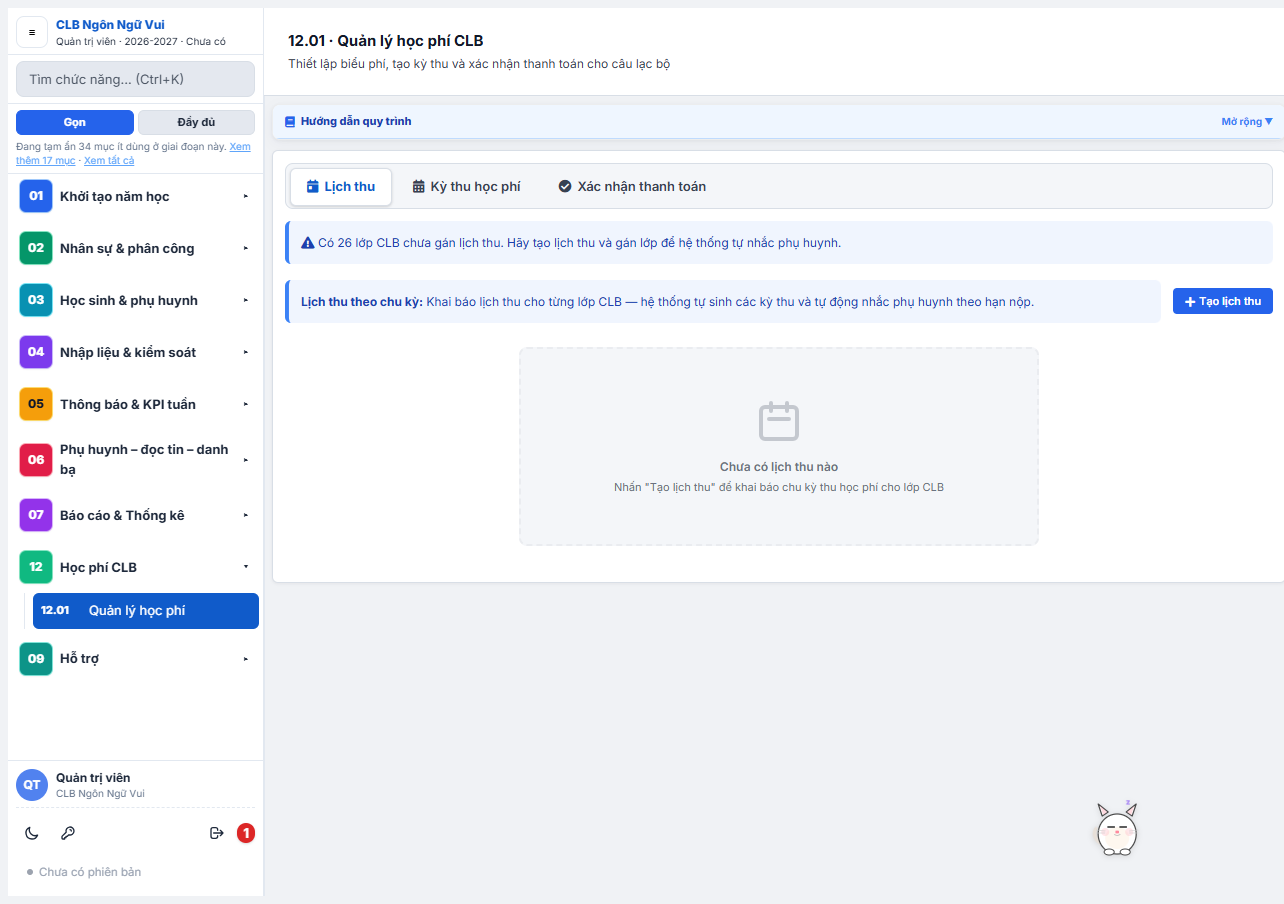Click the Tạo lịch thu button
This screenshot has height=904, width=1284.
click(x=1222, y=301)
